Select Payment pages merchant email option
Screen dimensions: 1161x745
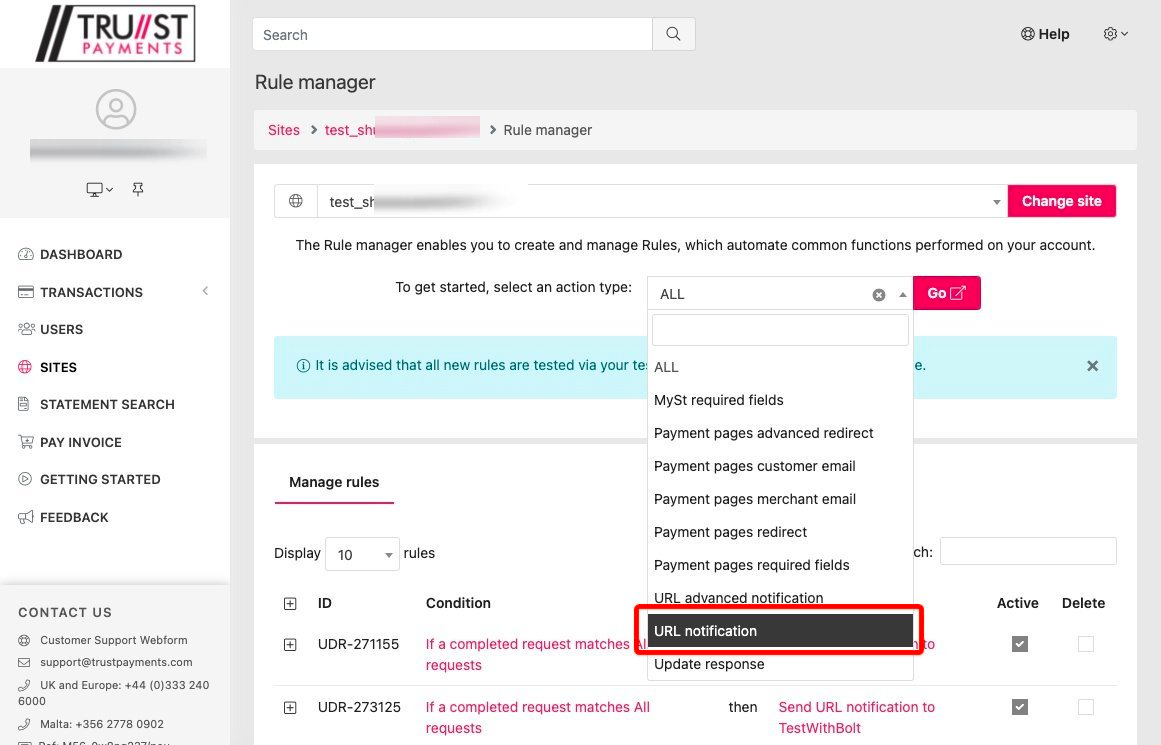click(780, 499)
